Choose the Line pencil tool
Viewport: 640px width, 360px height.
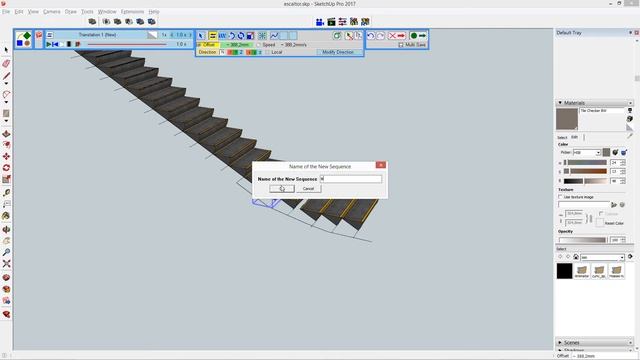tap(6, 76)
